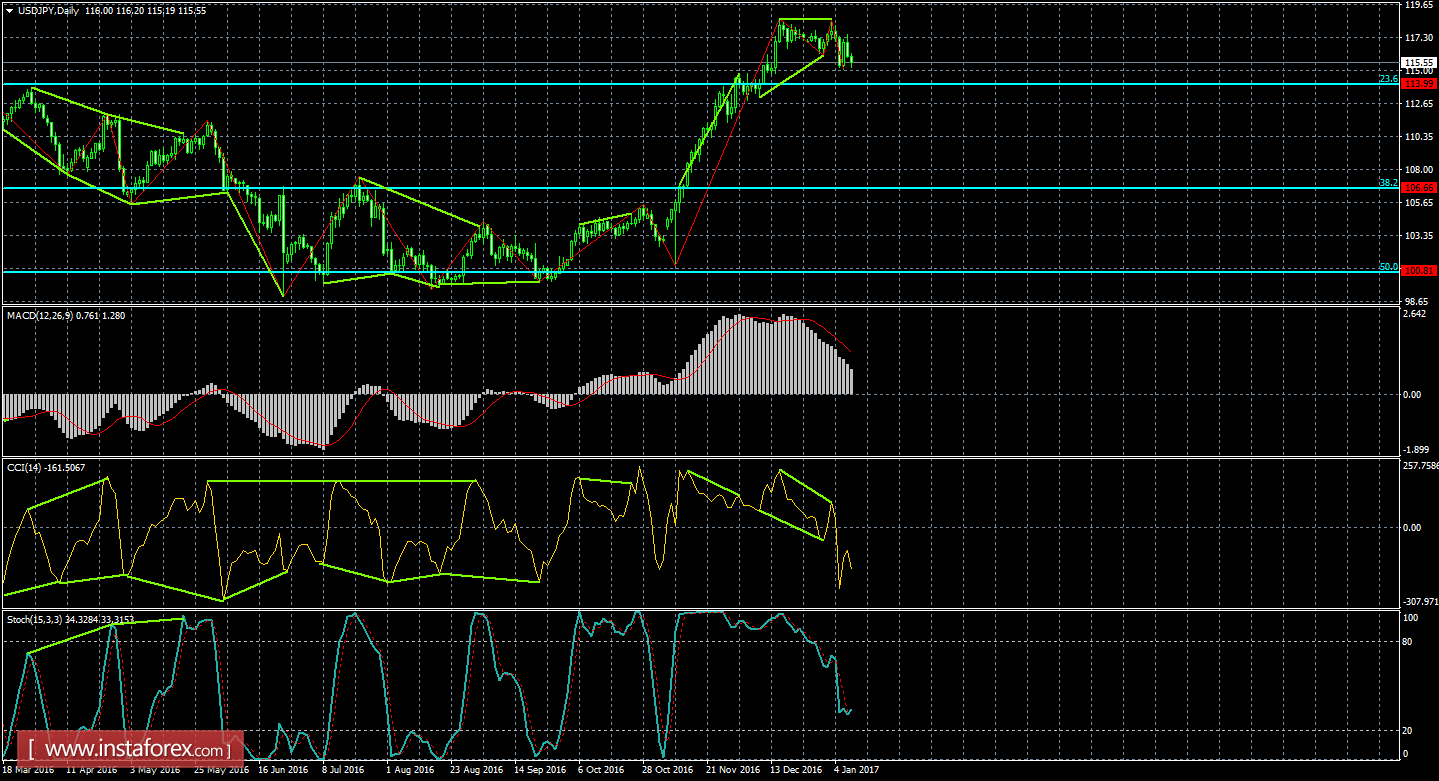This screenshot has width=1439, height=781.
Task: Click the 2.642 MACD scale value
Action: pyautogui.click(x=1414, y=317)
